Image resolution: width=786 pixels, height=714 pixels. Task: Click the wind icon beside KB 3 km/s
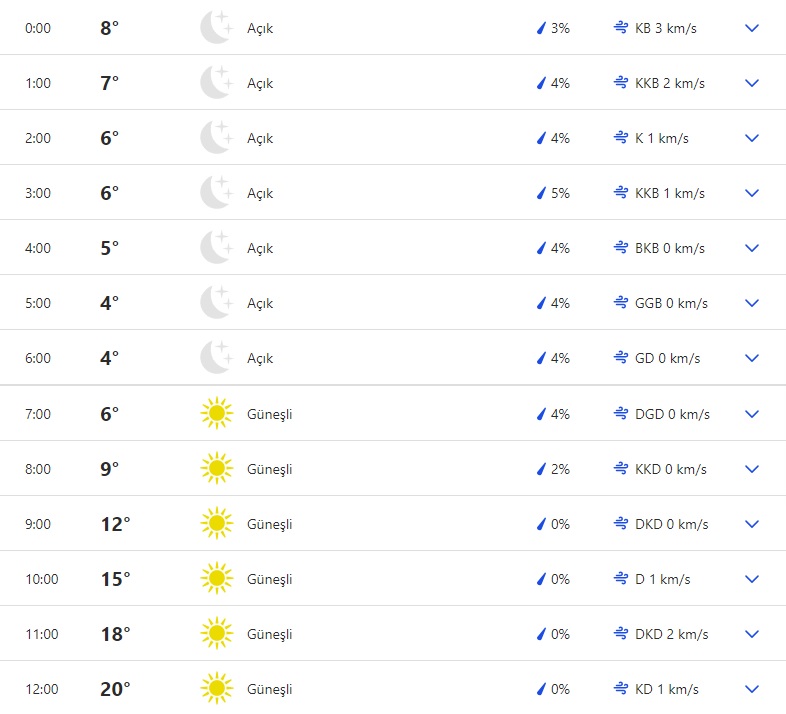click(x=620, y=28)
